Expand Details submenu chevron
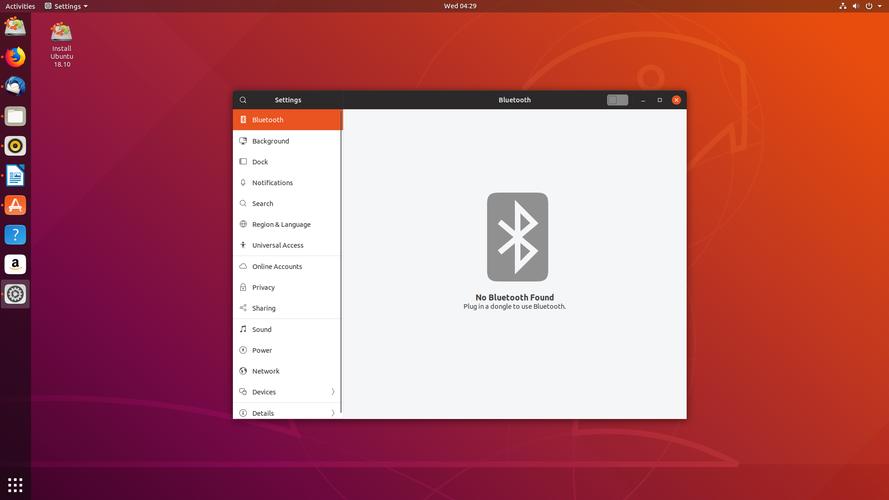This screenshot has height=500, width=889. tap(333, 413)
